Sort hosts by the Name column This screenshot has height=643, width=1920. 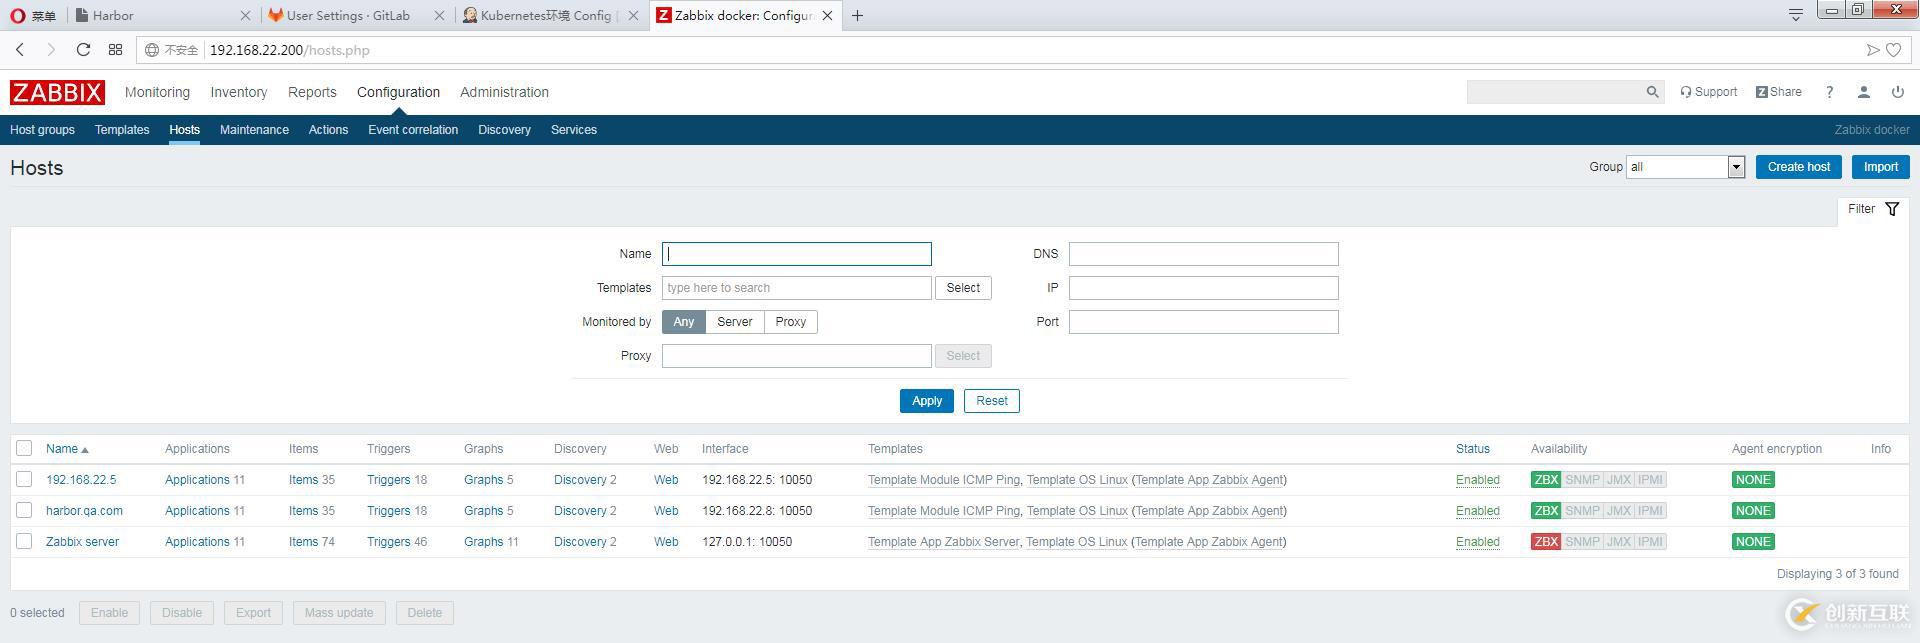67,449
